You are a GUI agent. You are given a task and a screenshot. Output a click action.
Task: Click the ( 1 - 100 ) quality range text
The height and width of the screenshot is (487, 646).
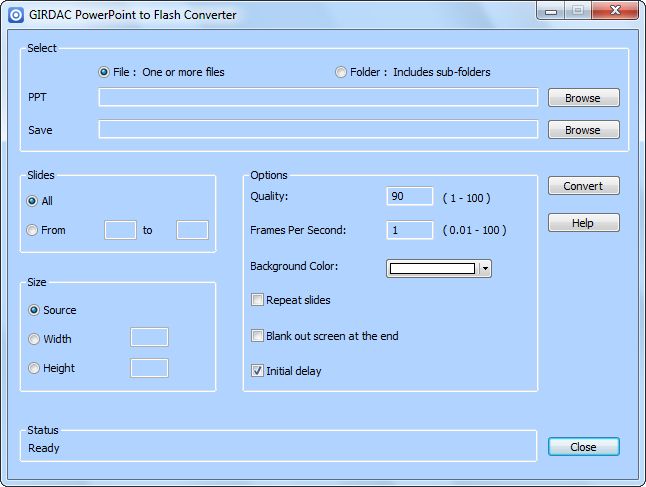466,198
